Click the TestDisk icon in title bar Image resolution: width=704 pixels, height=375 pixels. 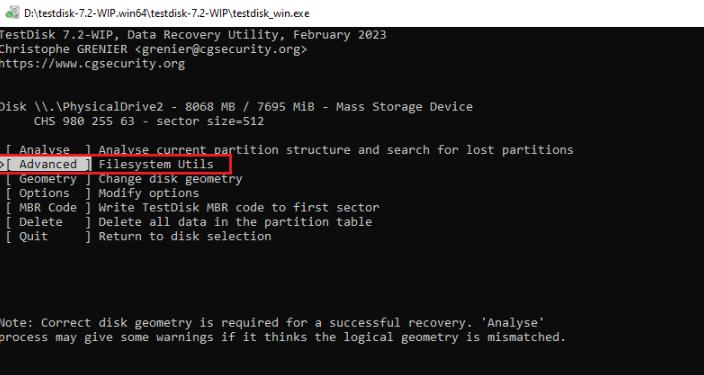(12, 13)
